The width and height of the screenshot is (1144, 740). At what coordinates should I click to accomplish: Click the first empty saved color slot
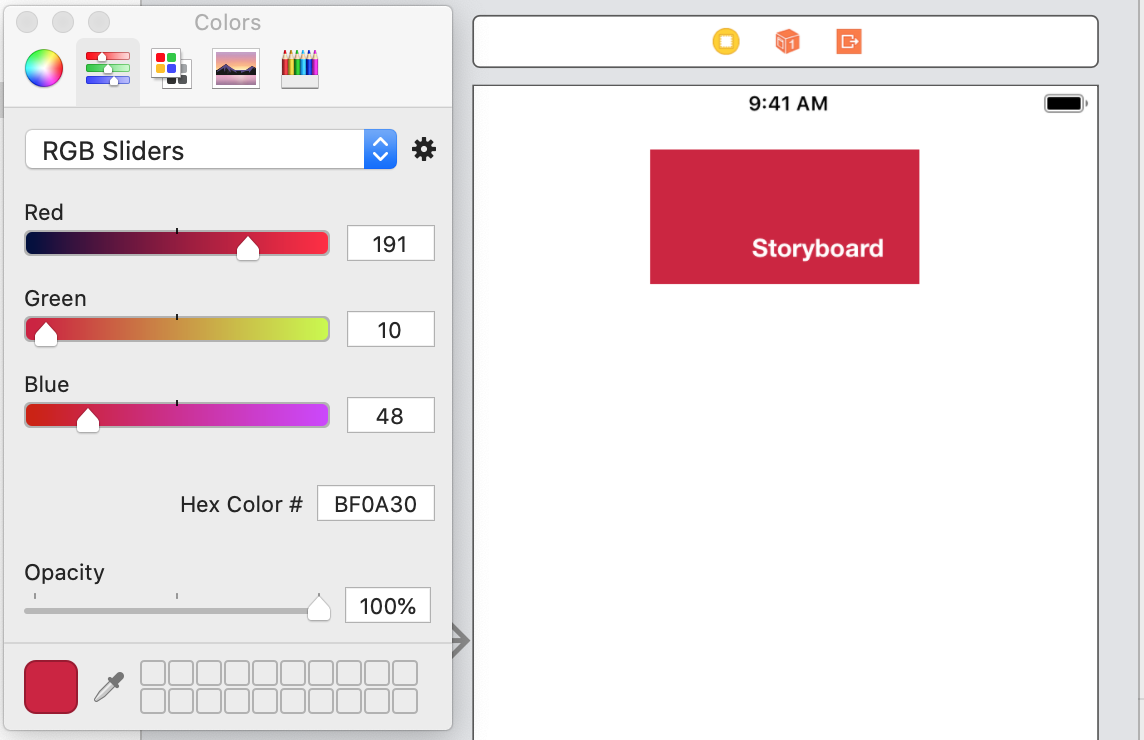click(x=152, y=673)
